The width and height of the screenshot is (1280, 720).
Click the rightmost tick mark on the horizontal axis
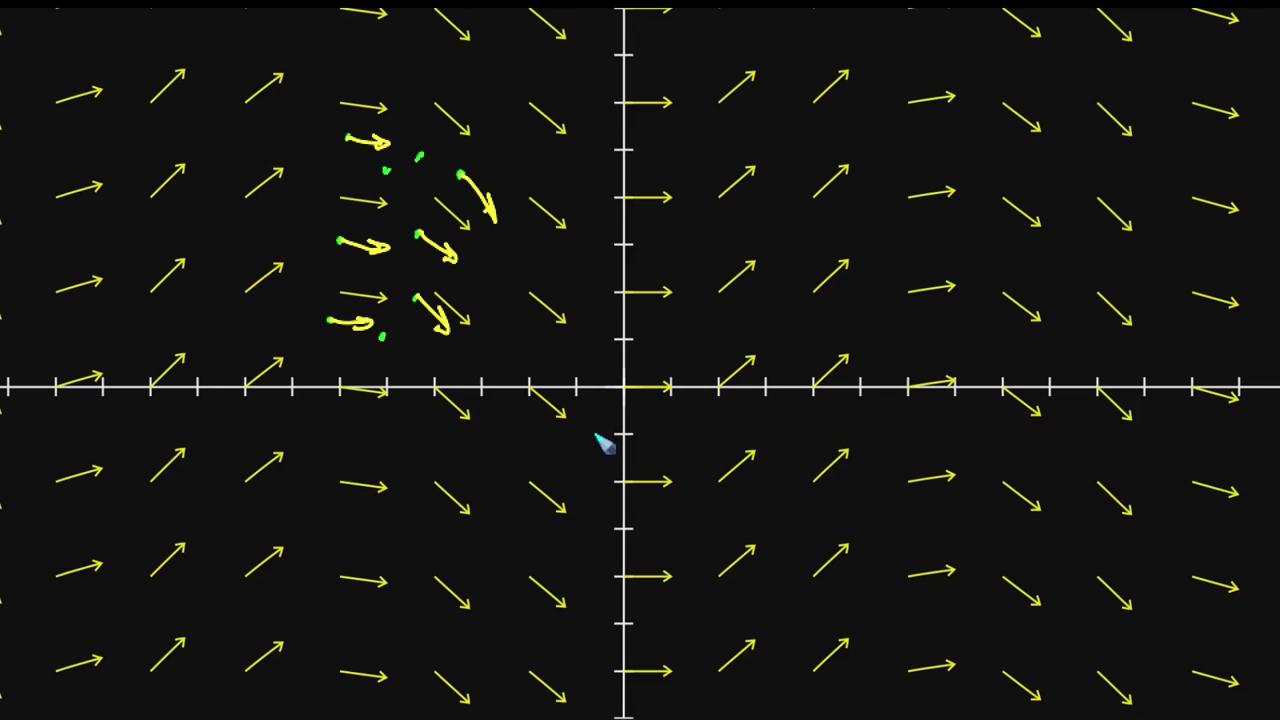(x=1239, y=386)
